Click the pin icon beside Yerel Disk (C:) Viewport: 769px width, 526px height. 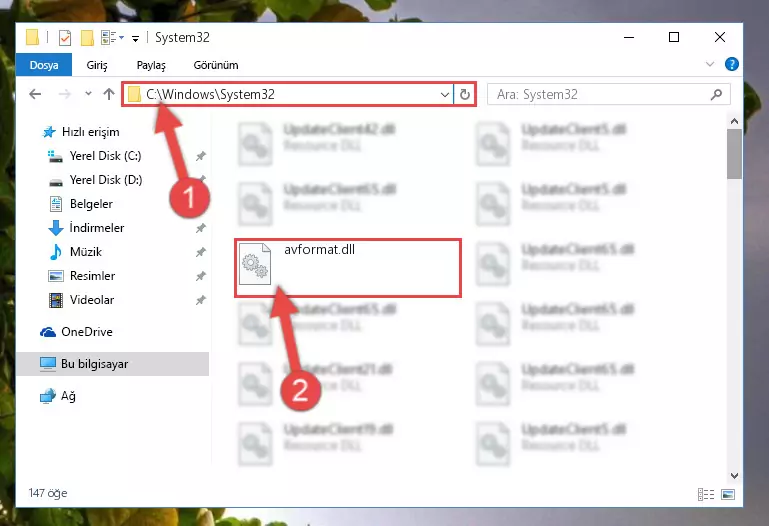tap(201, 156)
